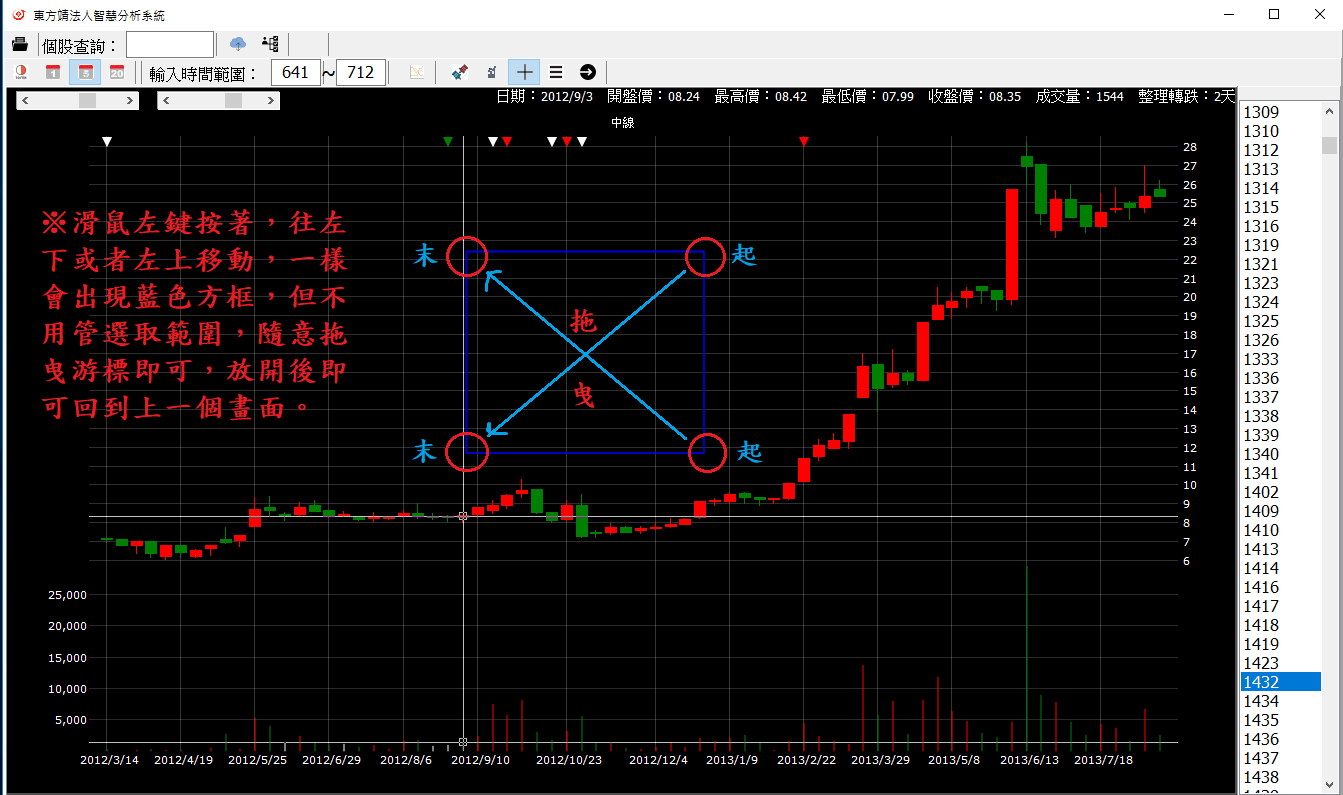This screenshot has width=1343, height=795.
Task: Click the stock list's scroll-up arrow
Action: tap(1329, 111)
